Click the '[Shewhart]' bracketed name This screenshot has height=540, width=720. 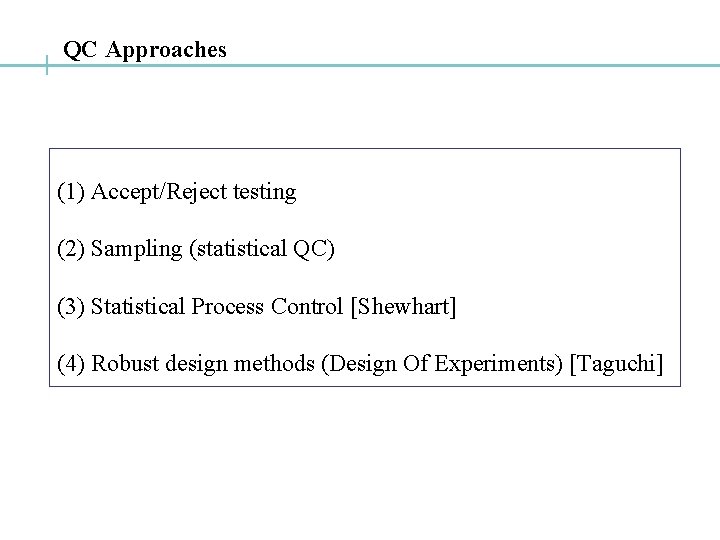404,307
